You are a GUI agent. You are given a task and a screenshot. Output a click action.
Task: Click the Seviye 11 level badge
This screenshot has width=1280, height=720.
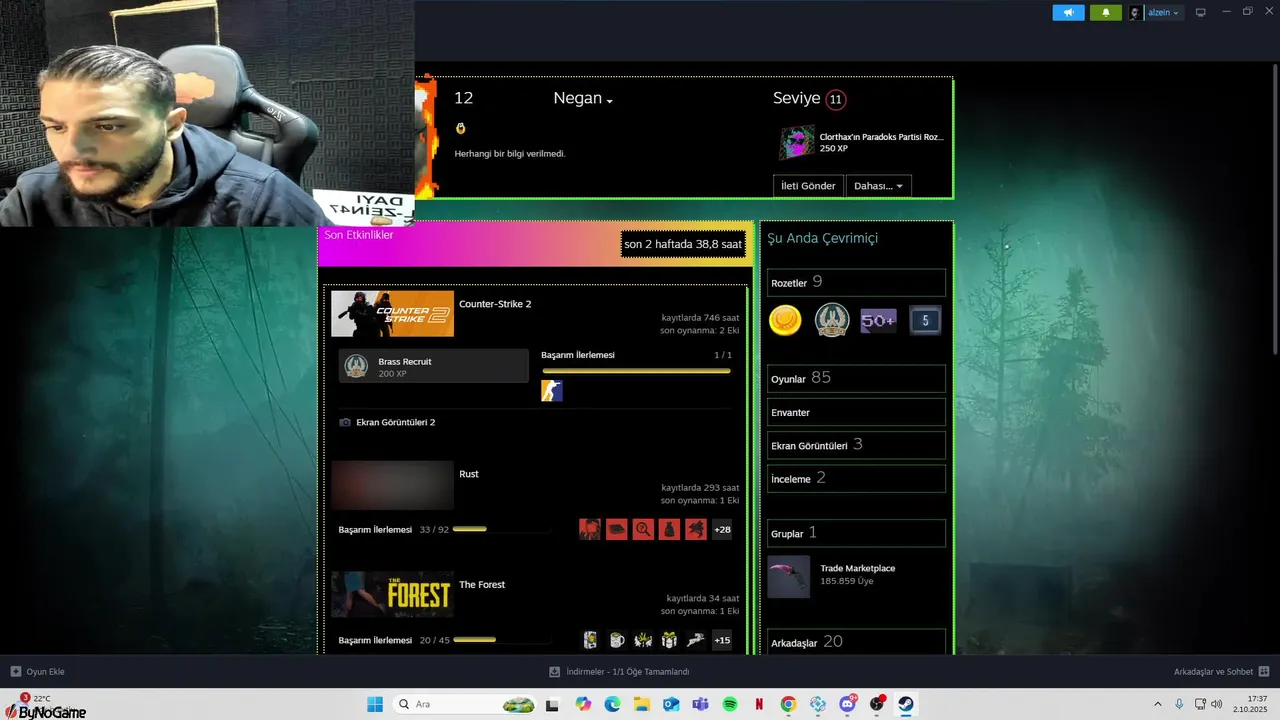pyautogui.click(x=836, y=99)
